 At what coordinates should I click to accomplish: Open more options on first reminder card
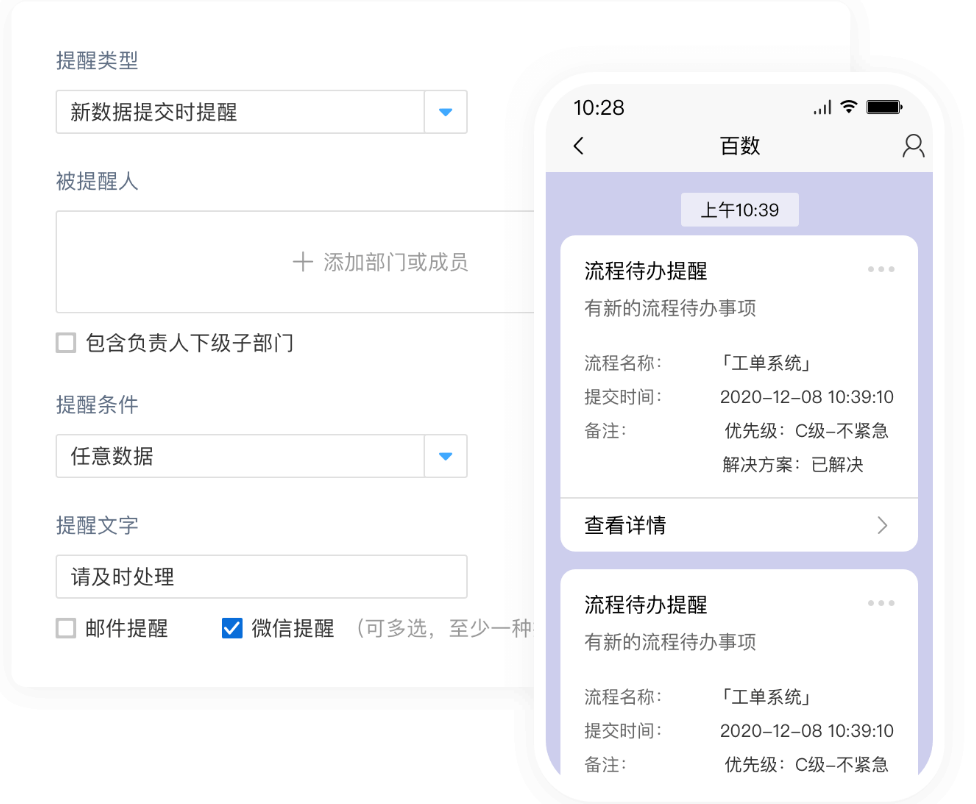881,269
